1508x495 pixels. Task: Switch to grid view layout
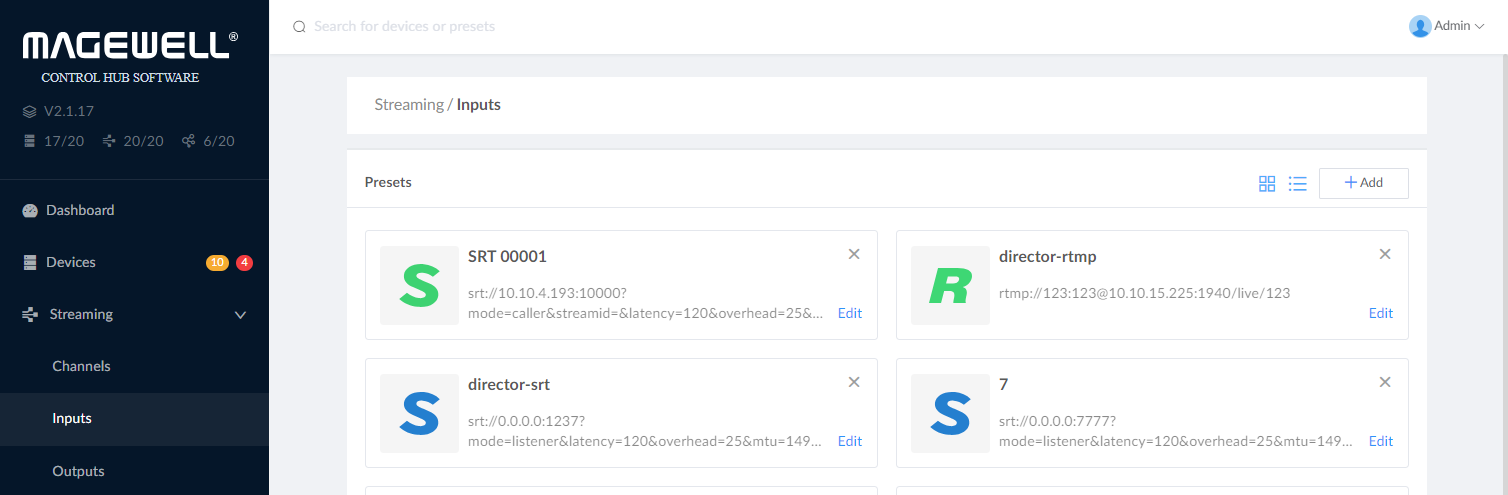[1267, 184]
